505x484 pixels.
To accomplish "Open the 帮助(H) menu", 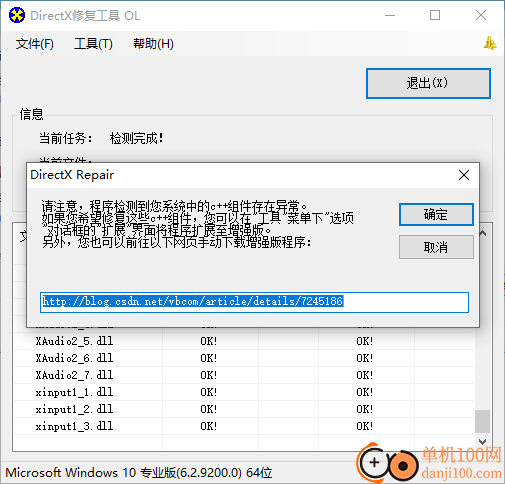I will (153, 44).
